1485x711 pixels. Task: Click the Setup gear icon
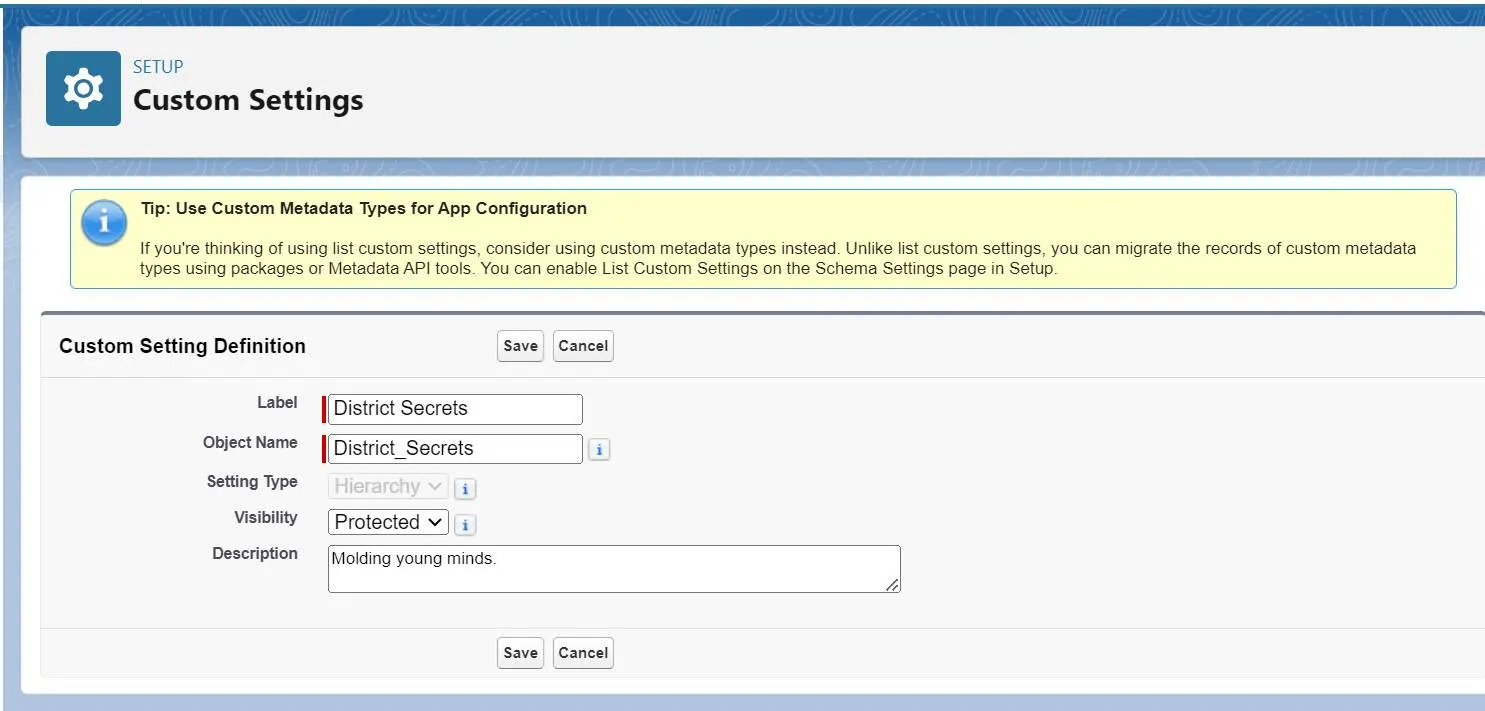tap(83, 89)
